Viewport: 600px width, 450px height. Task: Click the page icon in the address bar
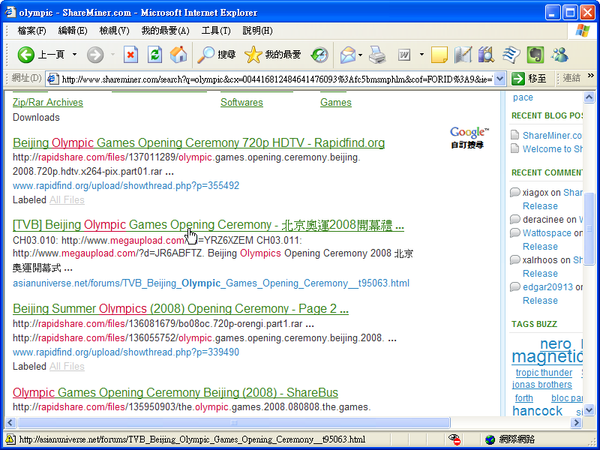(53, 79)
